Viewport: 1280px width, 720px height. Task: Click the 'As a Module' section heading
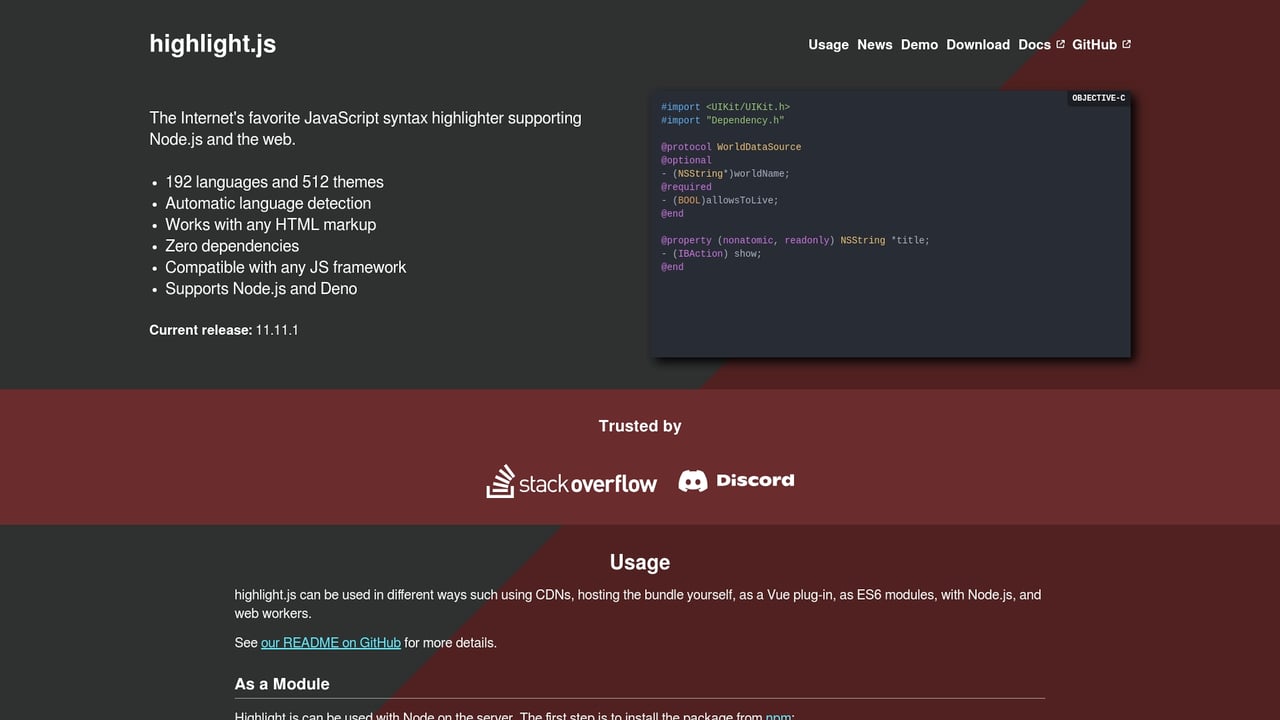coord(282,684)
